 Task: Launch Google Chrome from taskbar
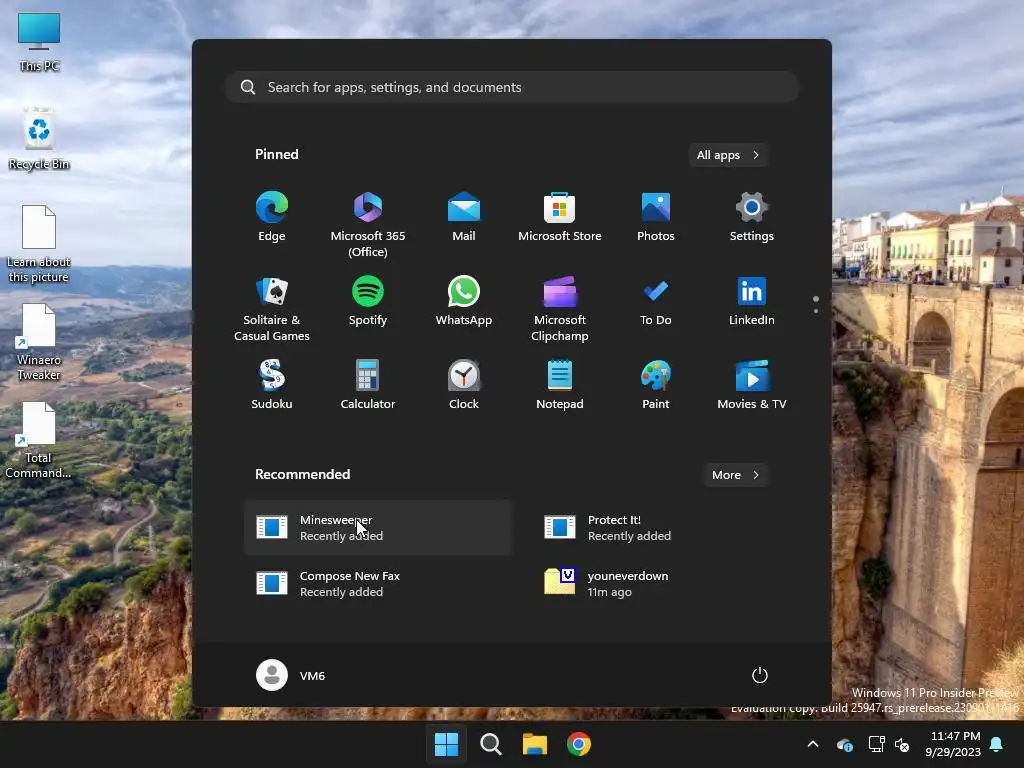click(x=579, y=744)
